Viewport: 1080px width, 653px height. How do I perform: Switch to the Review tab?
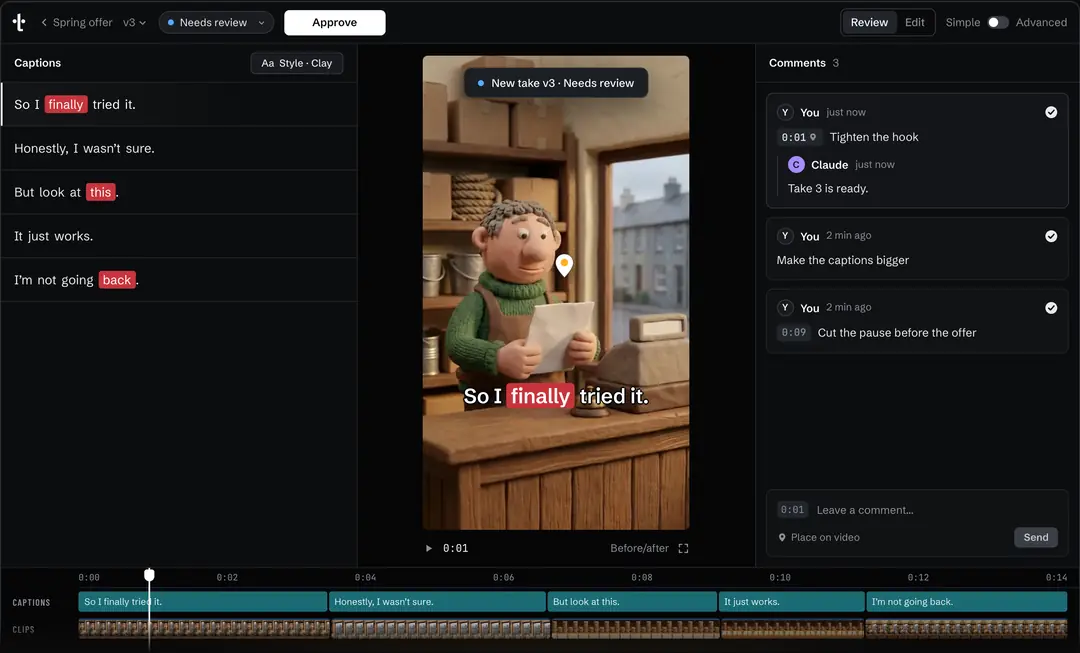coord(869,23)
